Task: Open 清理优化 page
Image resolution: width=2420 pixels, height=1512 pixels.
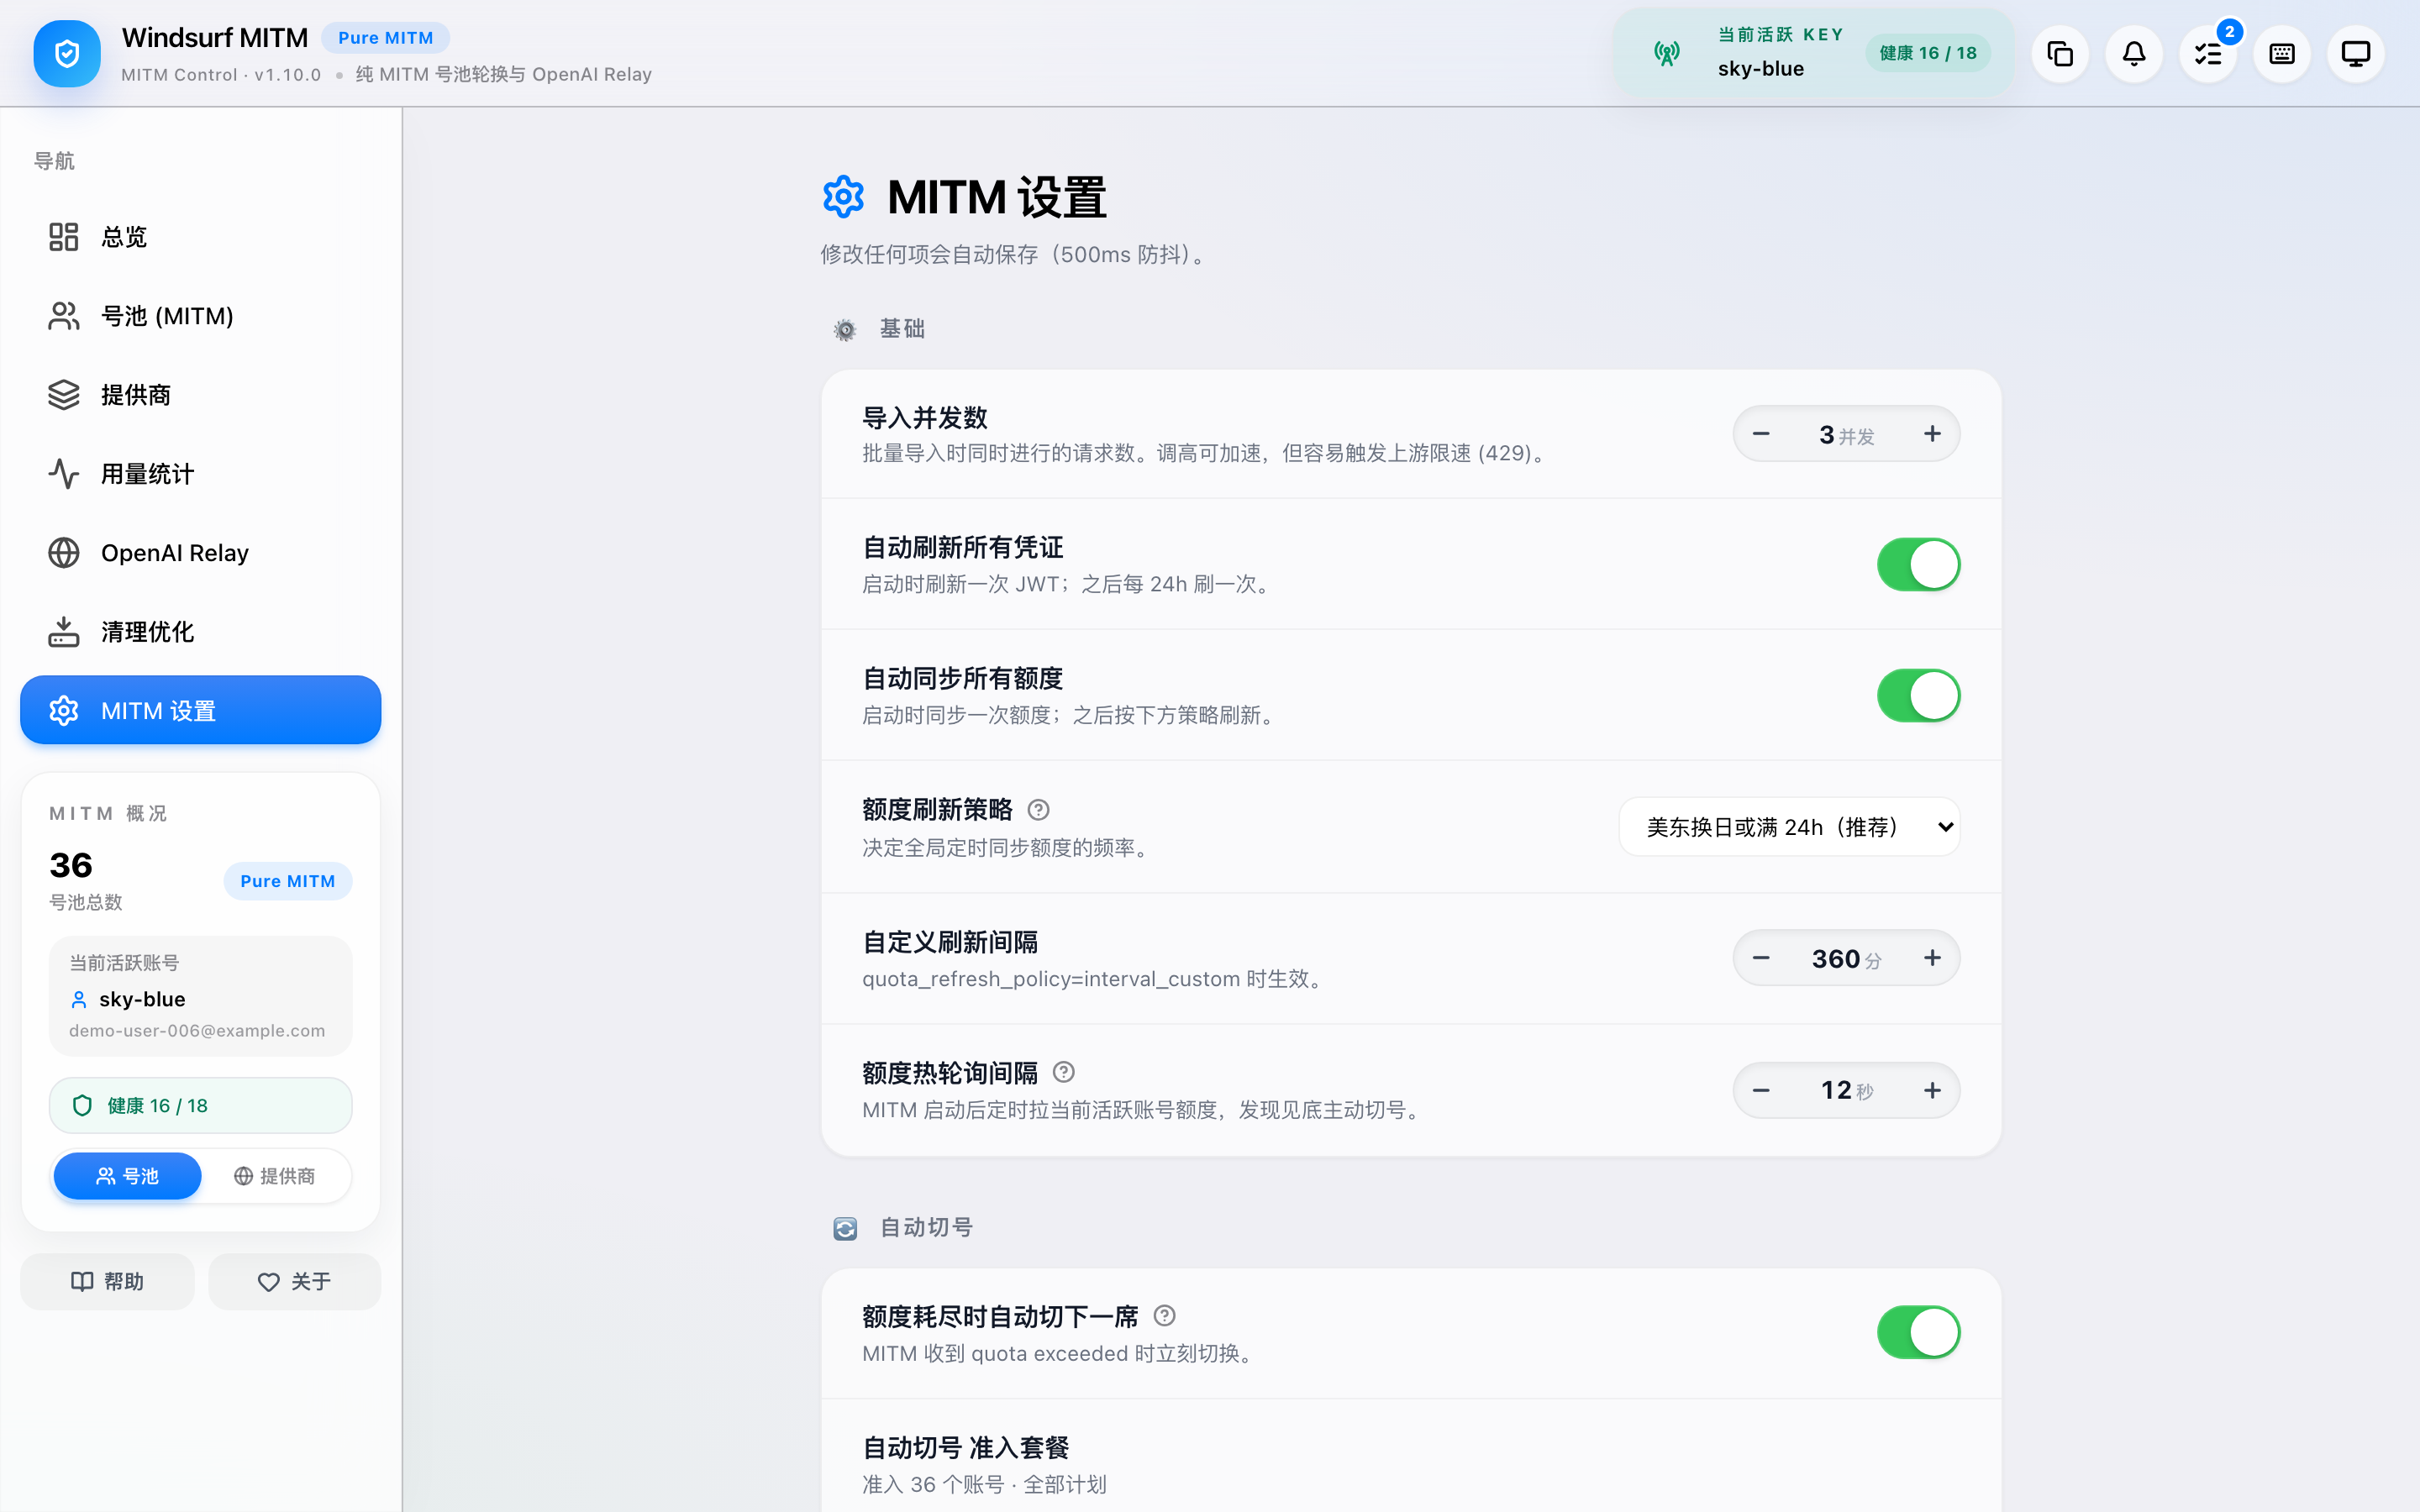Action: 200,632
